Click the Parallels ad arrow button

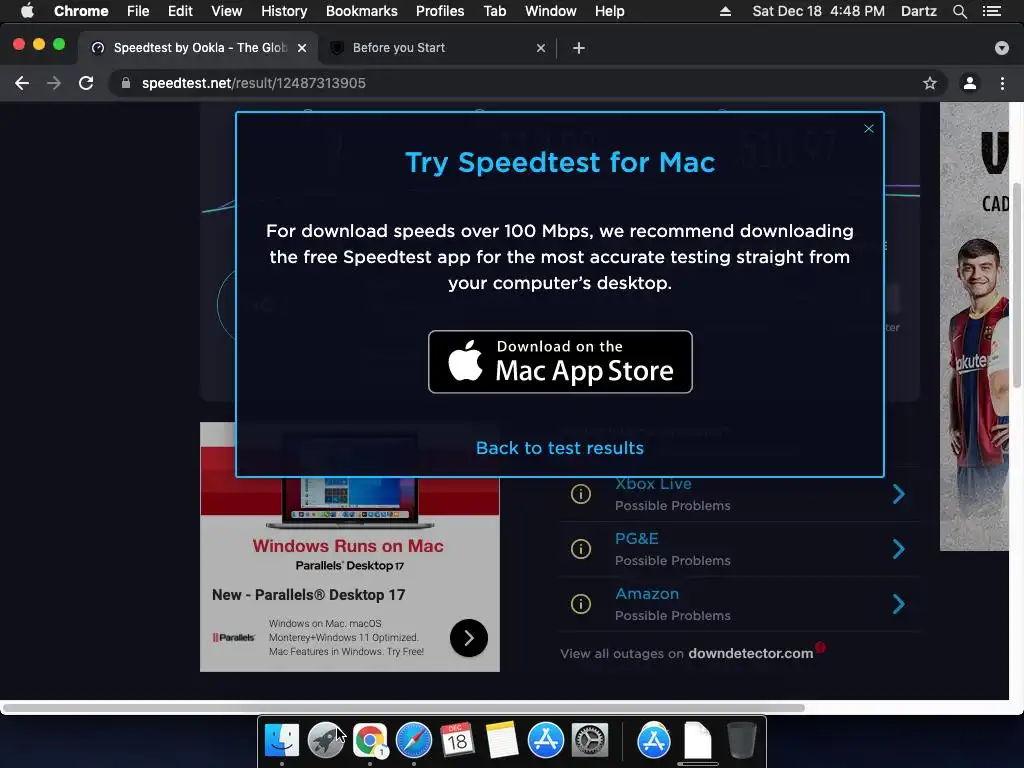[x=468, y=638]
